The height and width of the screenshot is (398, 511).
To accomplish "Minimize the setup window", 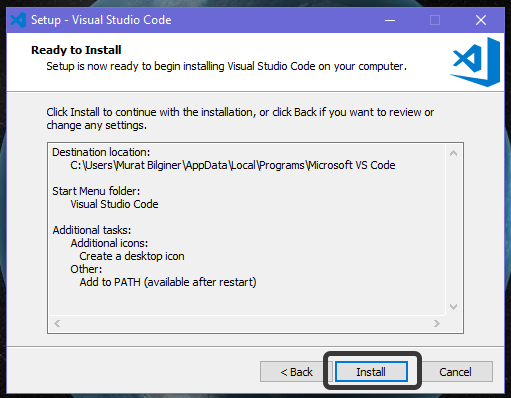I will pos(390,20).
